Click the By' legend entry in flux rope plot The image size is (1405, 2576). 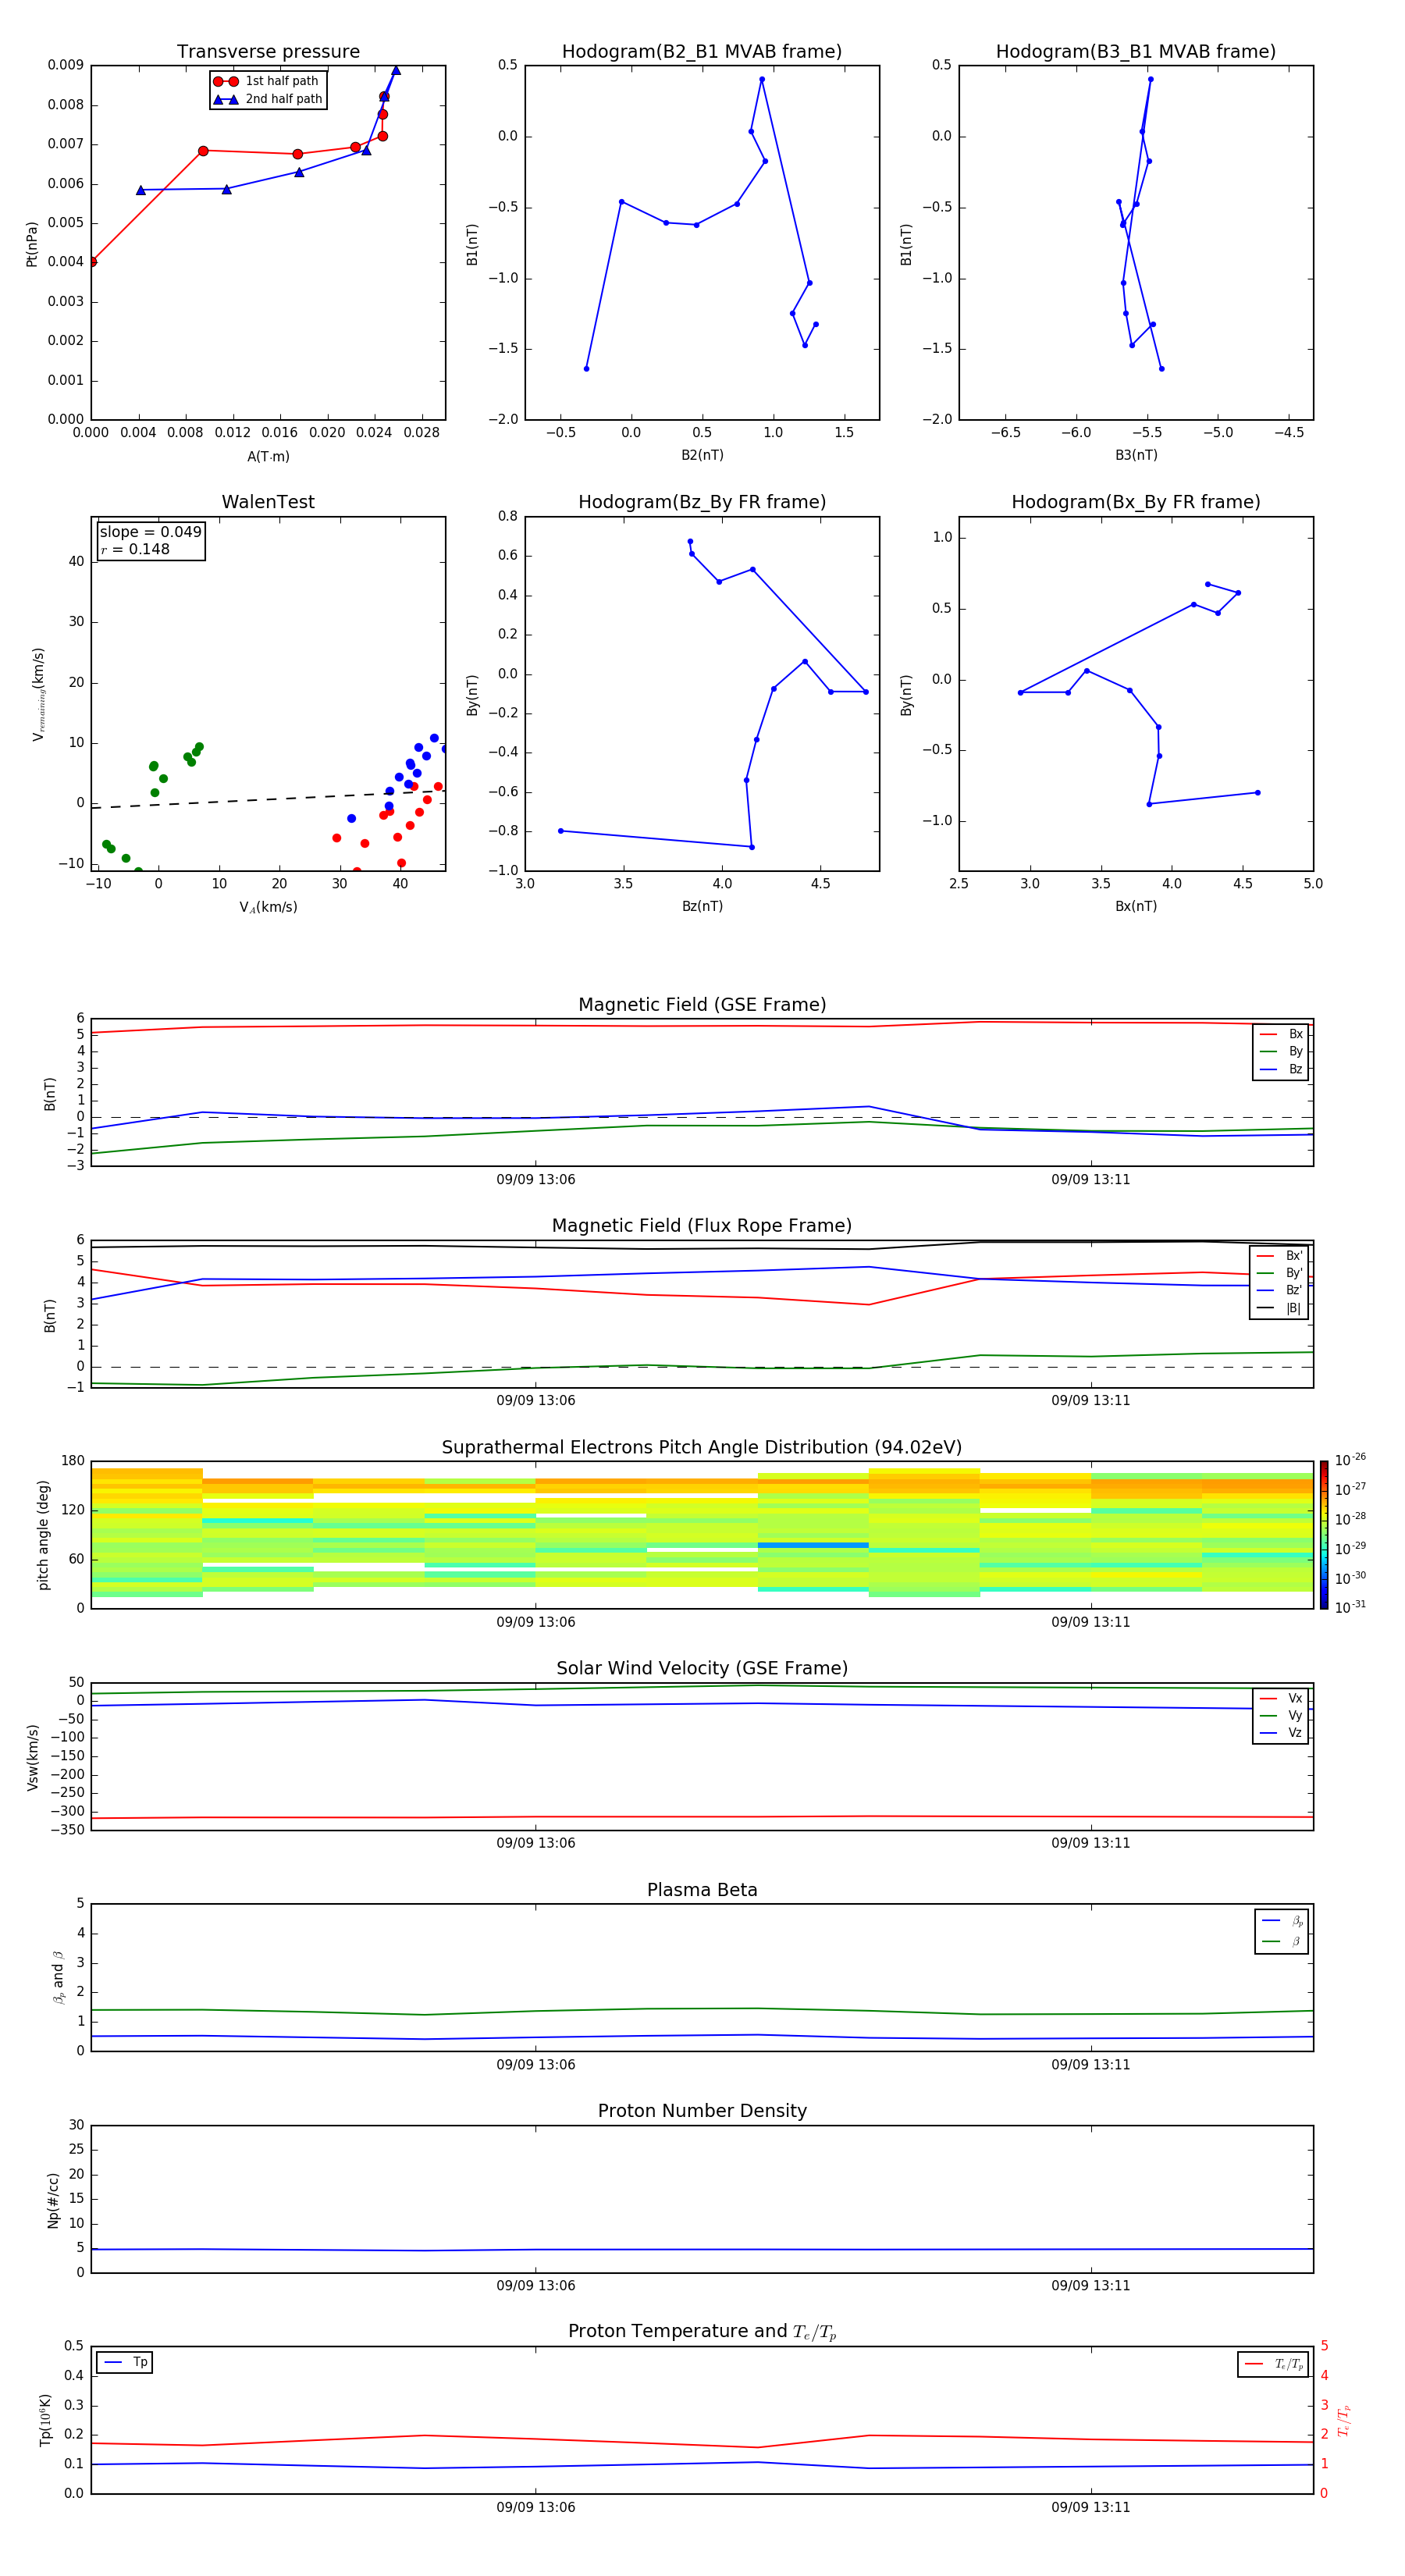click(x=1280, y=1273)
